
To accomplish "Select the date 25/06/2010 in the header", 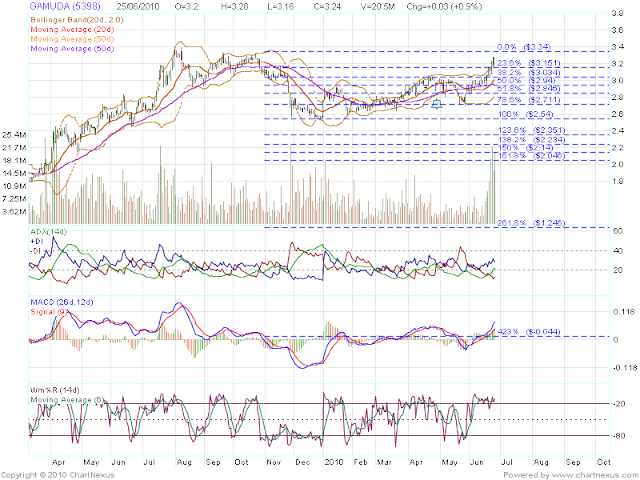I will click(x=138, y=7).
